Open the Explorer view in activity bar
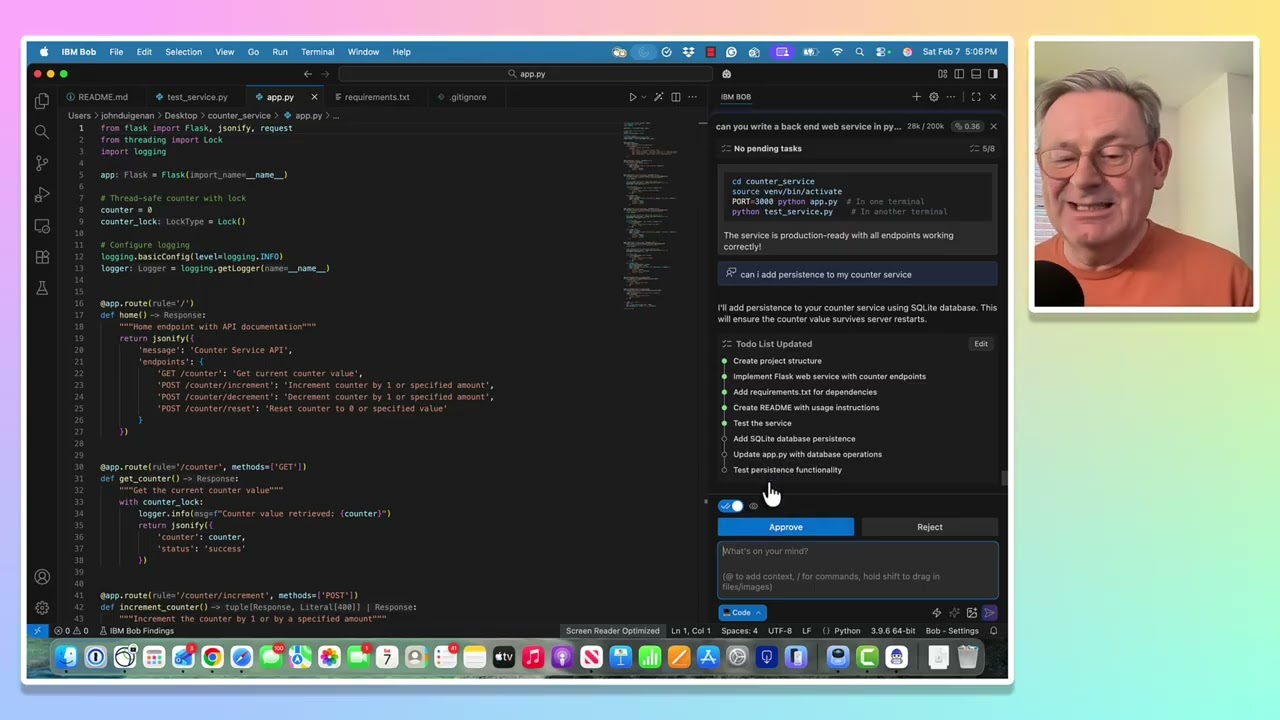The height and width of the screenshot is (720, 1280). click(x=42, y=100)
